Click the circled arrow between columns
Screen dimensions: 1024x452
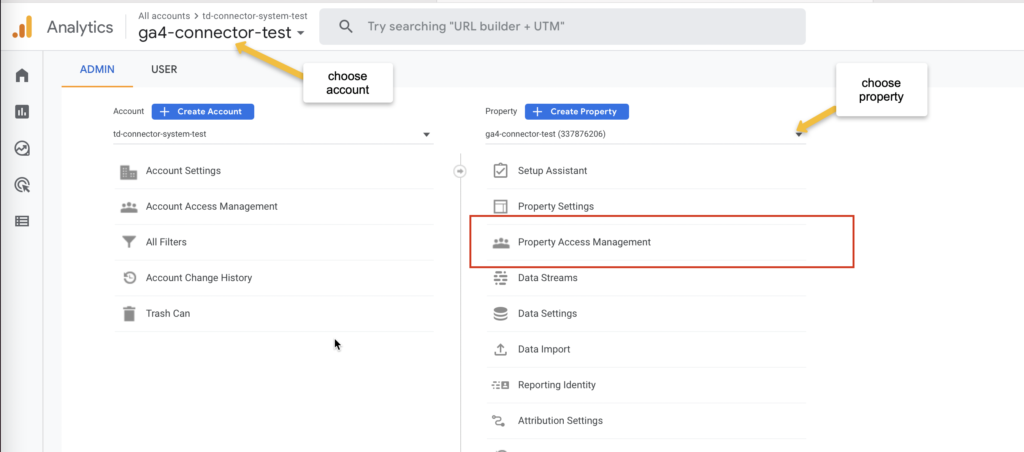460,171
